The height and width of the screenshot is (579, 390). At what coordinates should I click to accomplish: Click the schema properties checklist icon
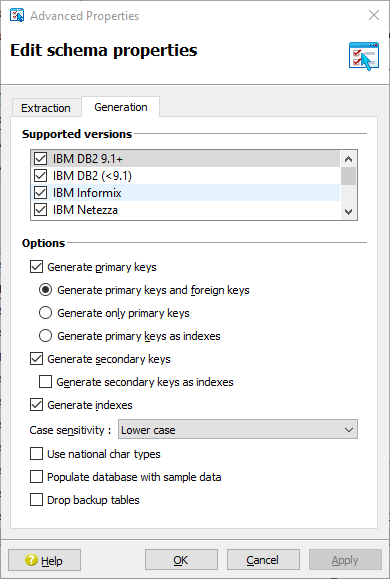[x=364, y=56]
